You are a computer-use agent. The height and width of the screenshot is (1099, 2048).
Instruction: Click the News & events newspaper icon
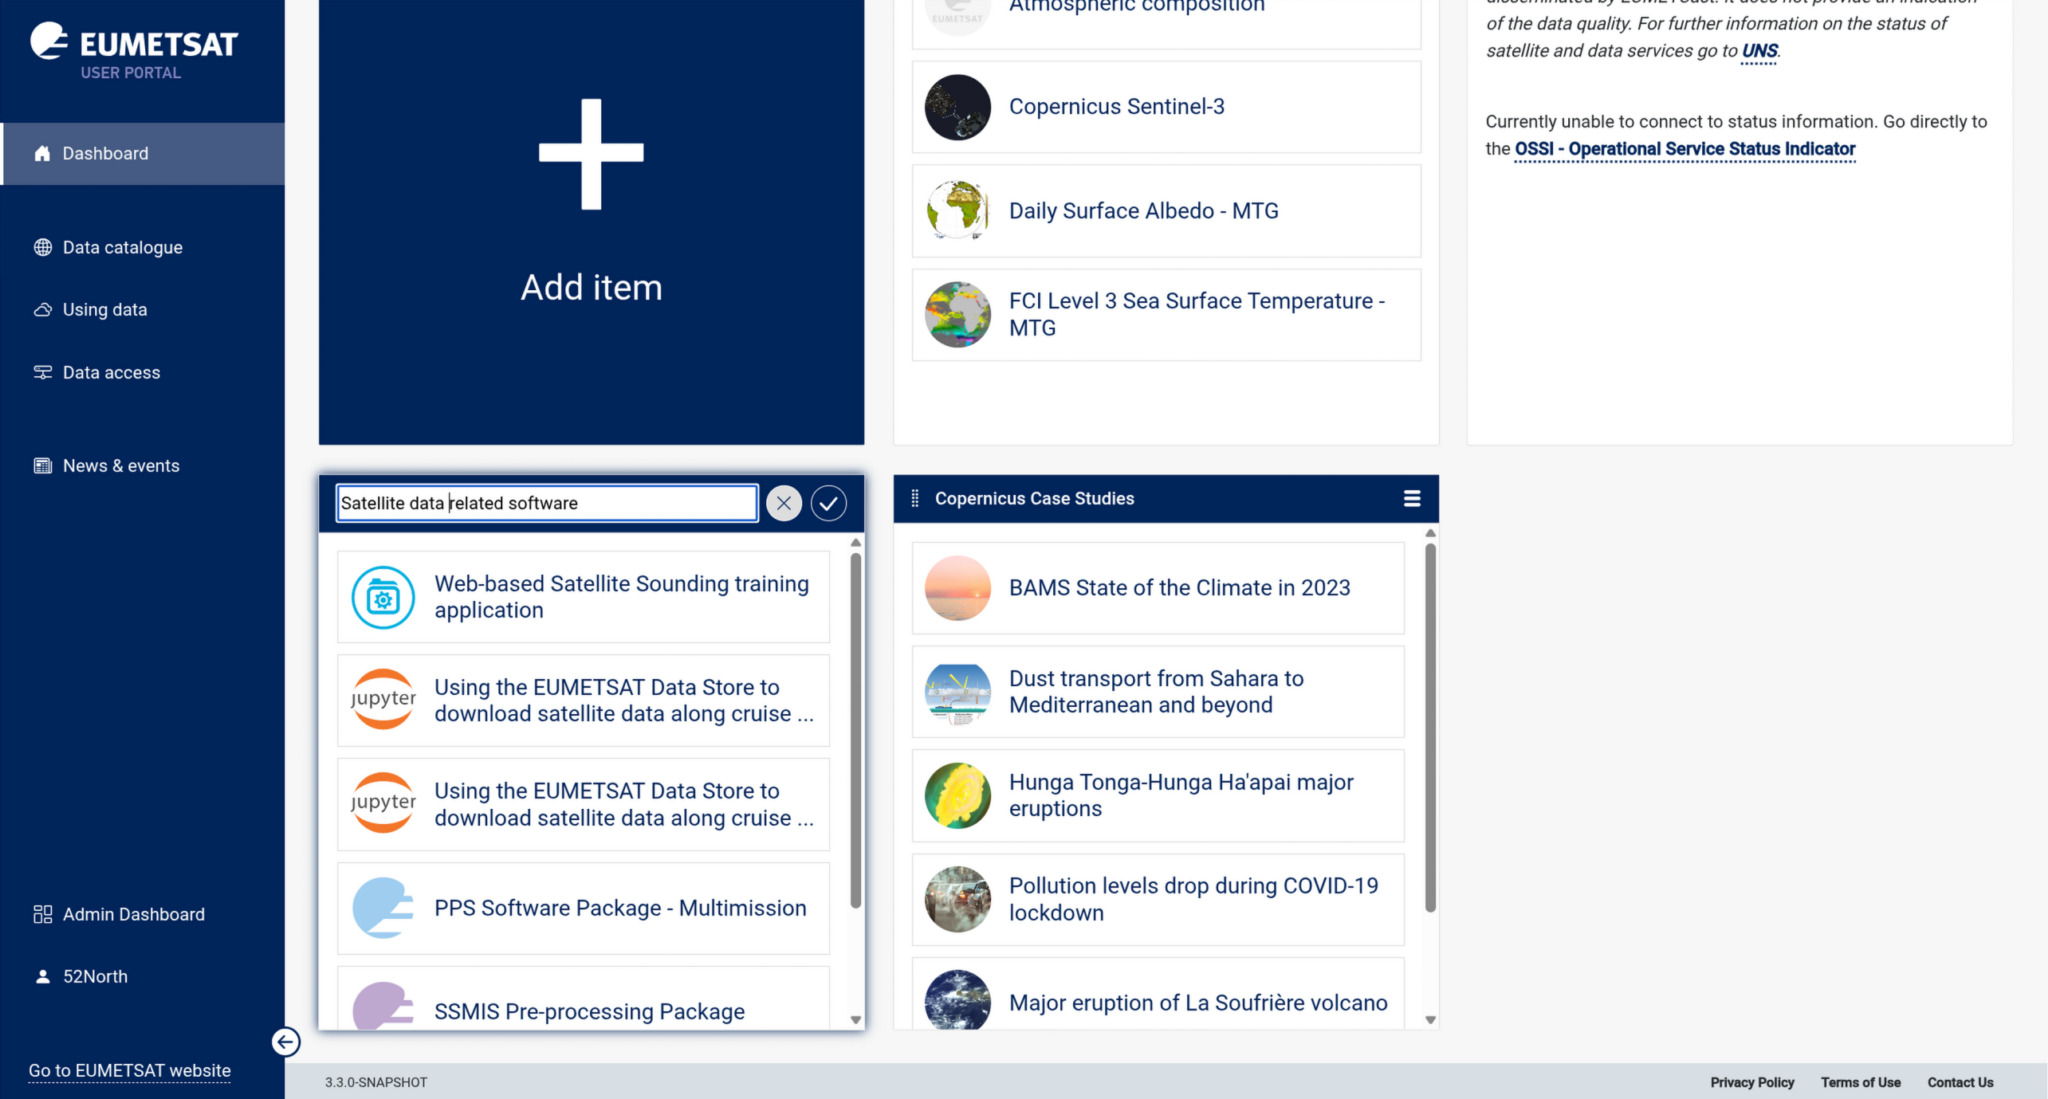(x=43, y=466)
